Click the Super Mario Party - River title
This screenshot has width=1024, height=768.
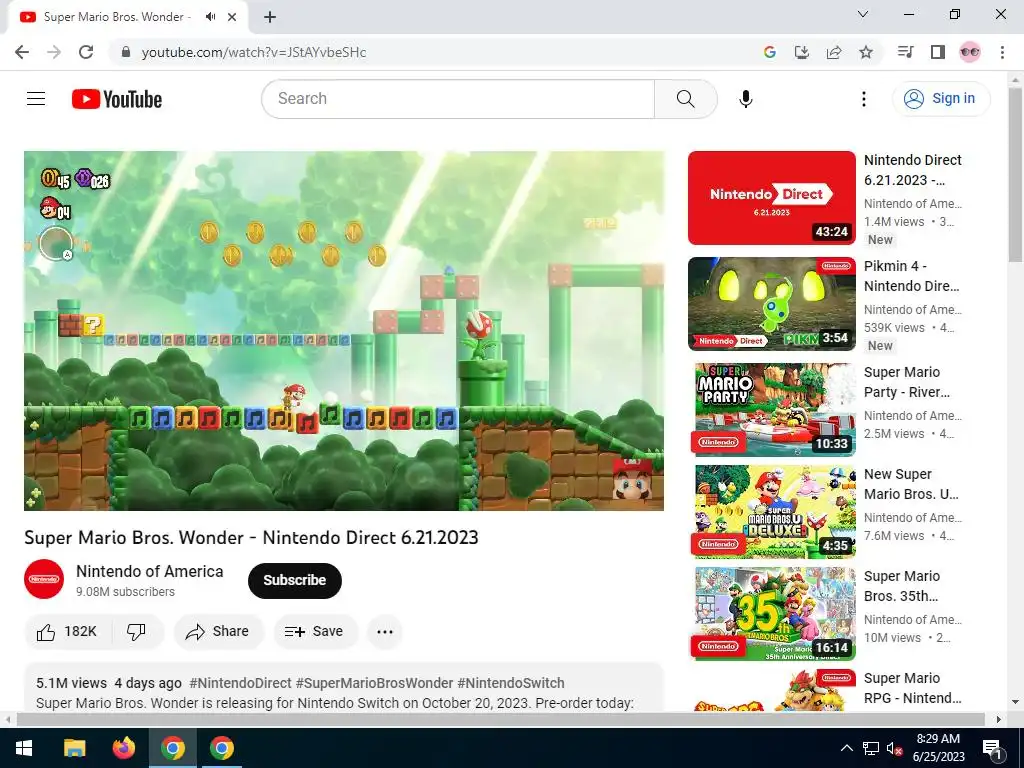[907, 382]
